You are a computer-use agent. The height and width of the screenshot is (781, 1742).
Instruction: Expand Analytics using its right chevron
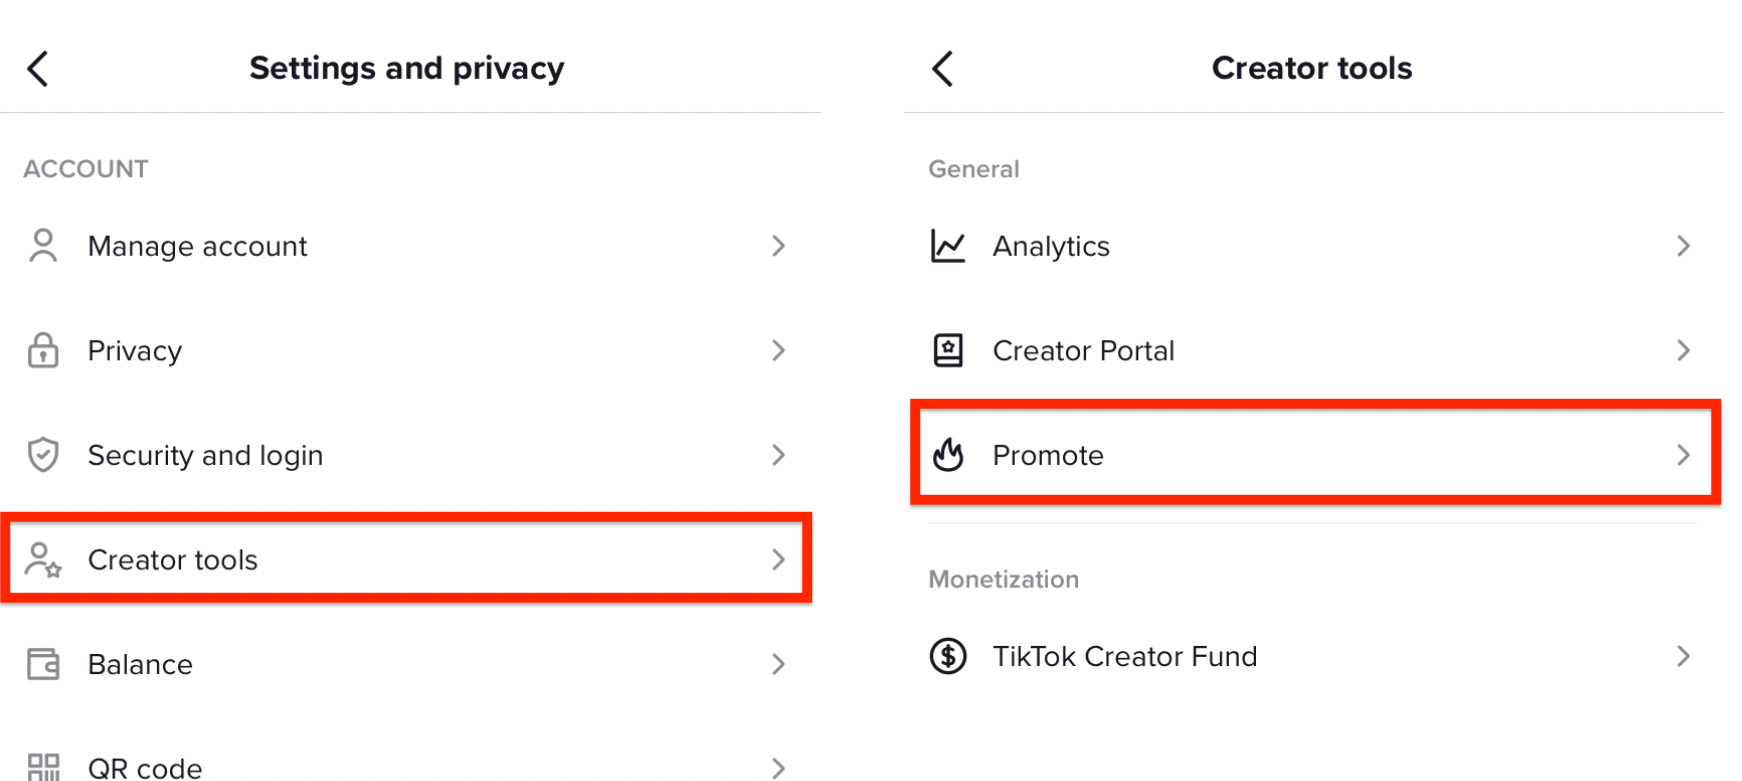tap(1684, 246)
